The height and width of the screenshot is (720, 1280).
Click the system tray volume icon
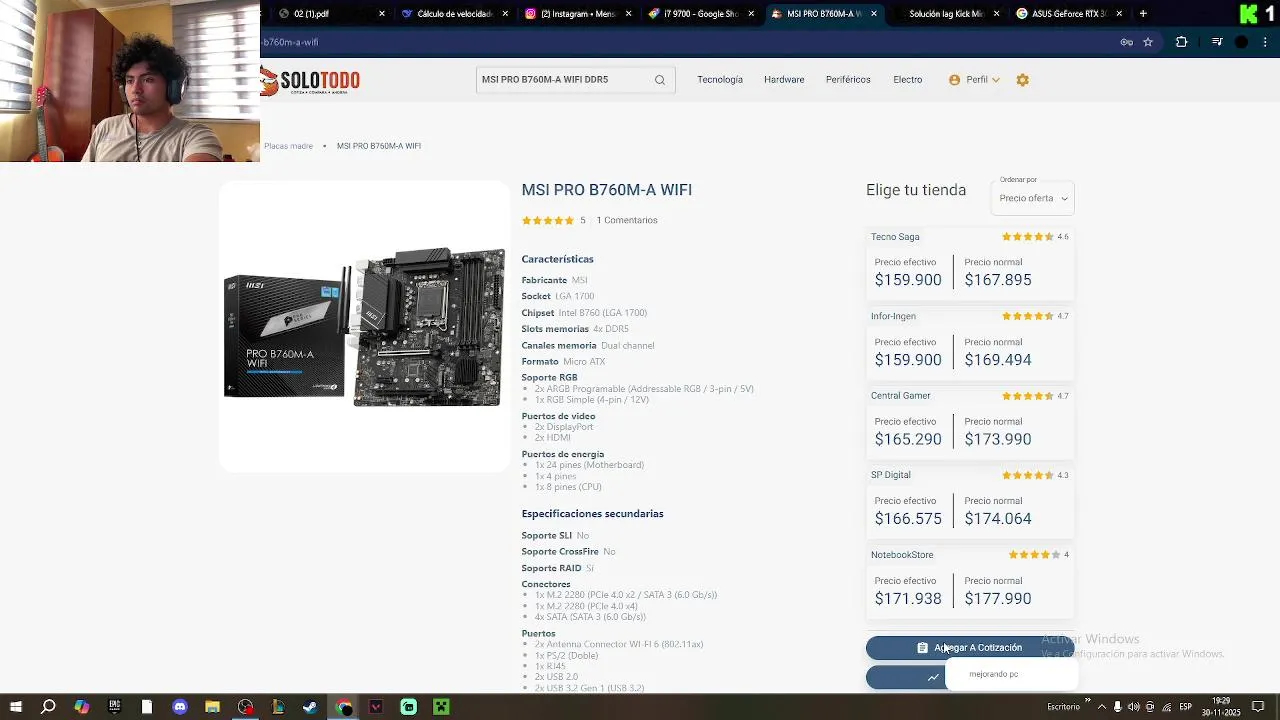[1133, 707]
